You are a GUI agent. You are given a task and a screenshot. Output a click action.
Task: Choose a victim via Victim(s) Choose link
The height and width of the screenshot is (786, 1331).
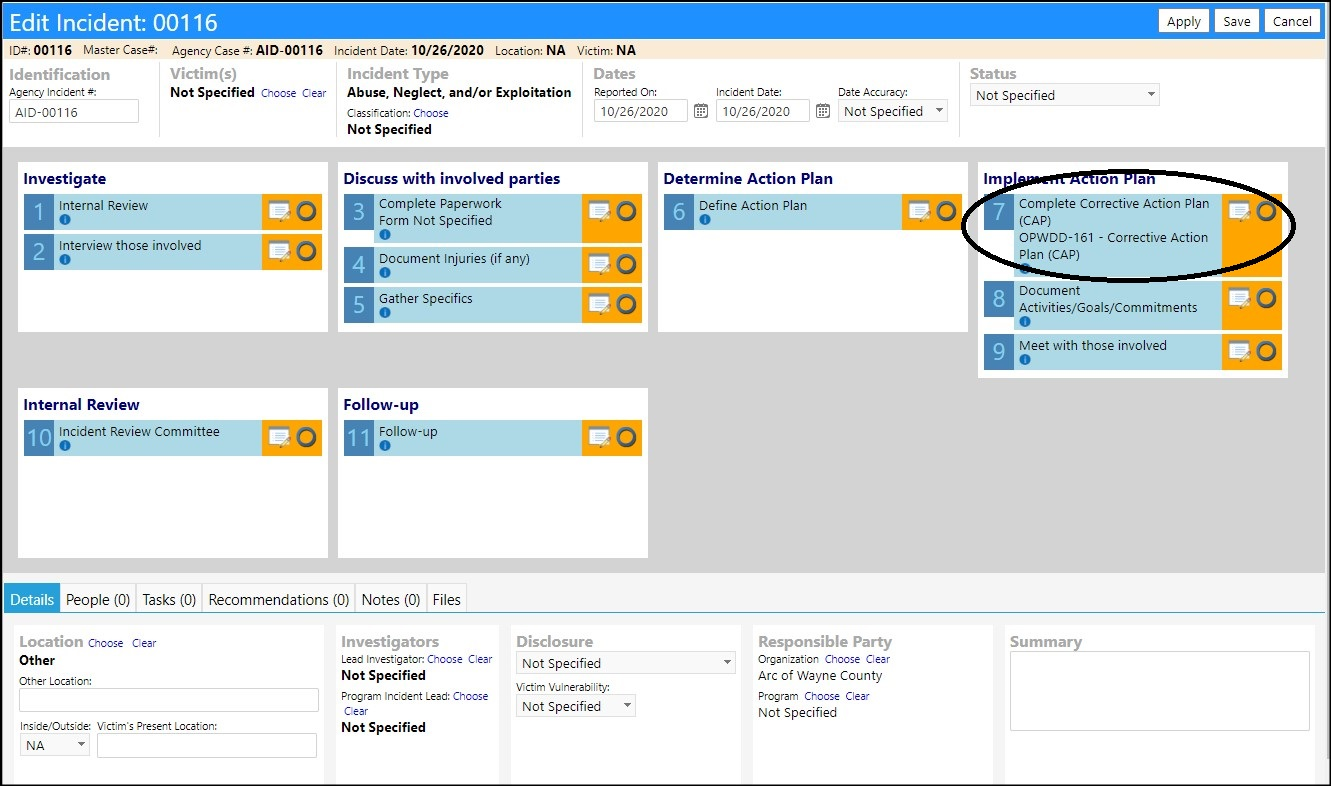point(278,93)
